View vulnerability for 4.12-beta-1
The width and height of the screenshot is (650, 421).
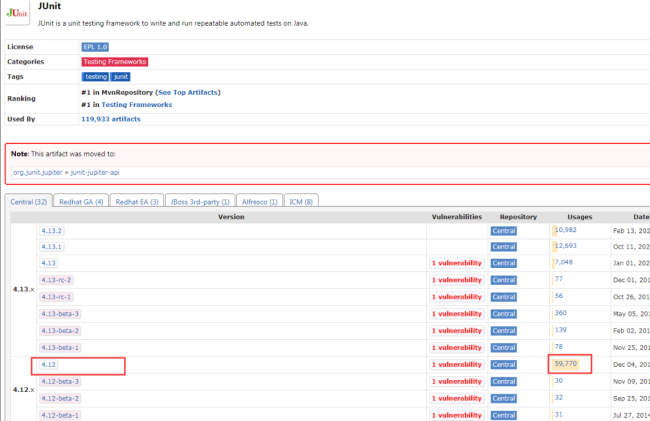pyautogui.click(x=457, y=415)
